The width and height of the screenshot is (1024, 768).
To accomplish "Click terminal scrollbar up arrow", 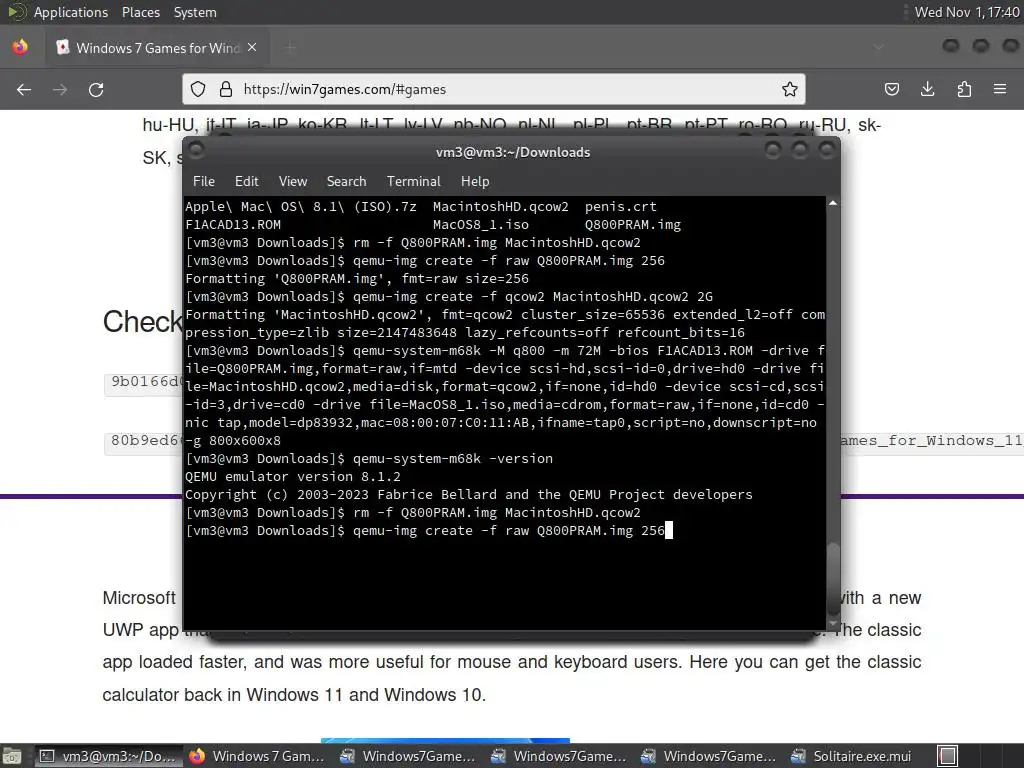I will [x=833, y=204].
